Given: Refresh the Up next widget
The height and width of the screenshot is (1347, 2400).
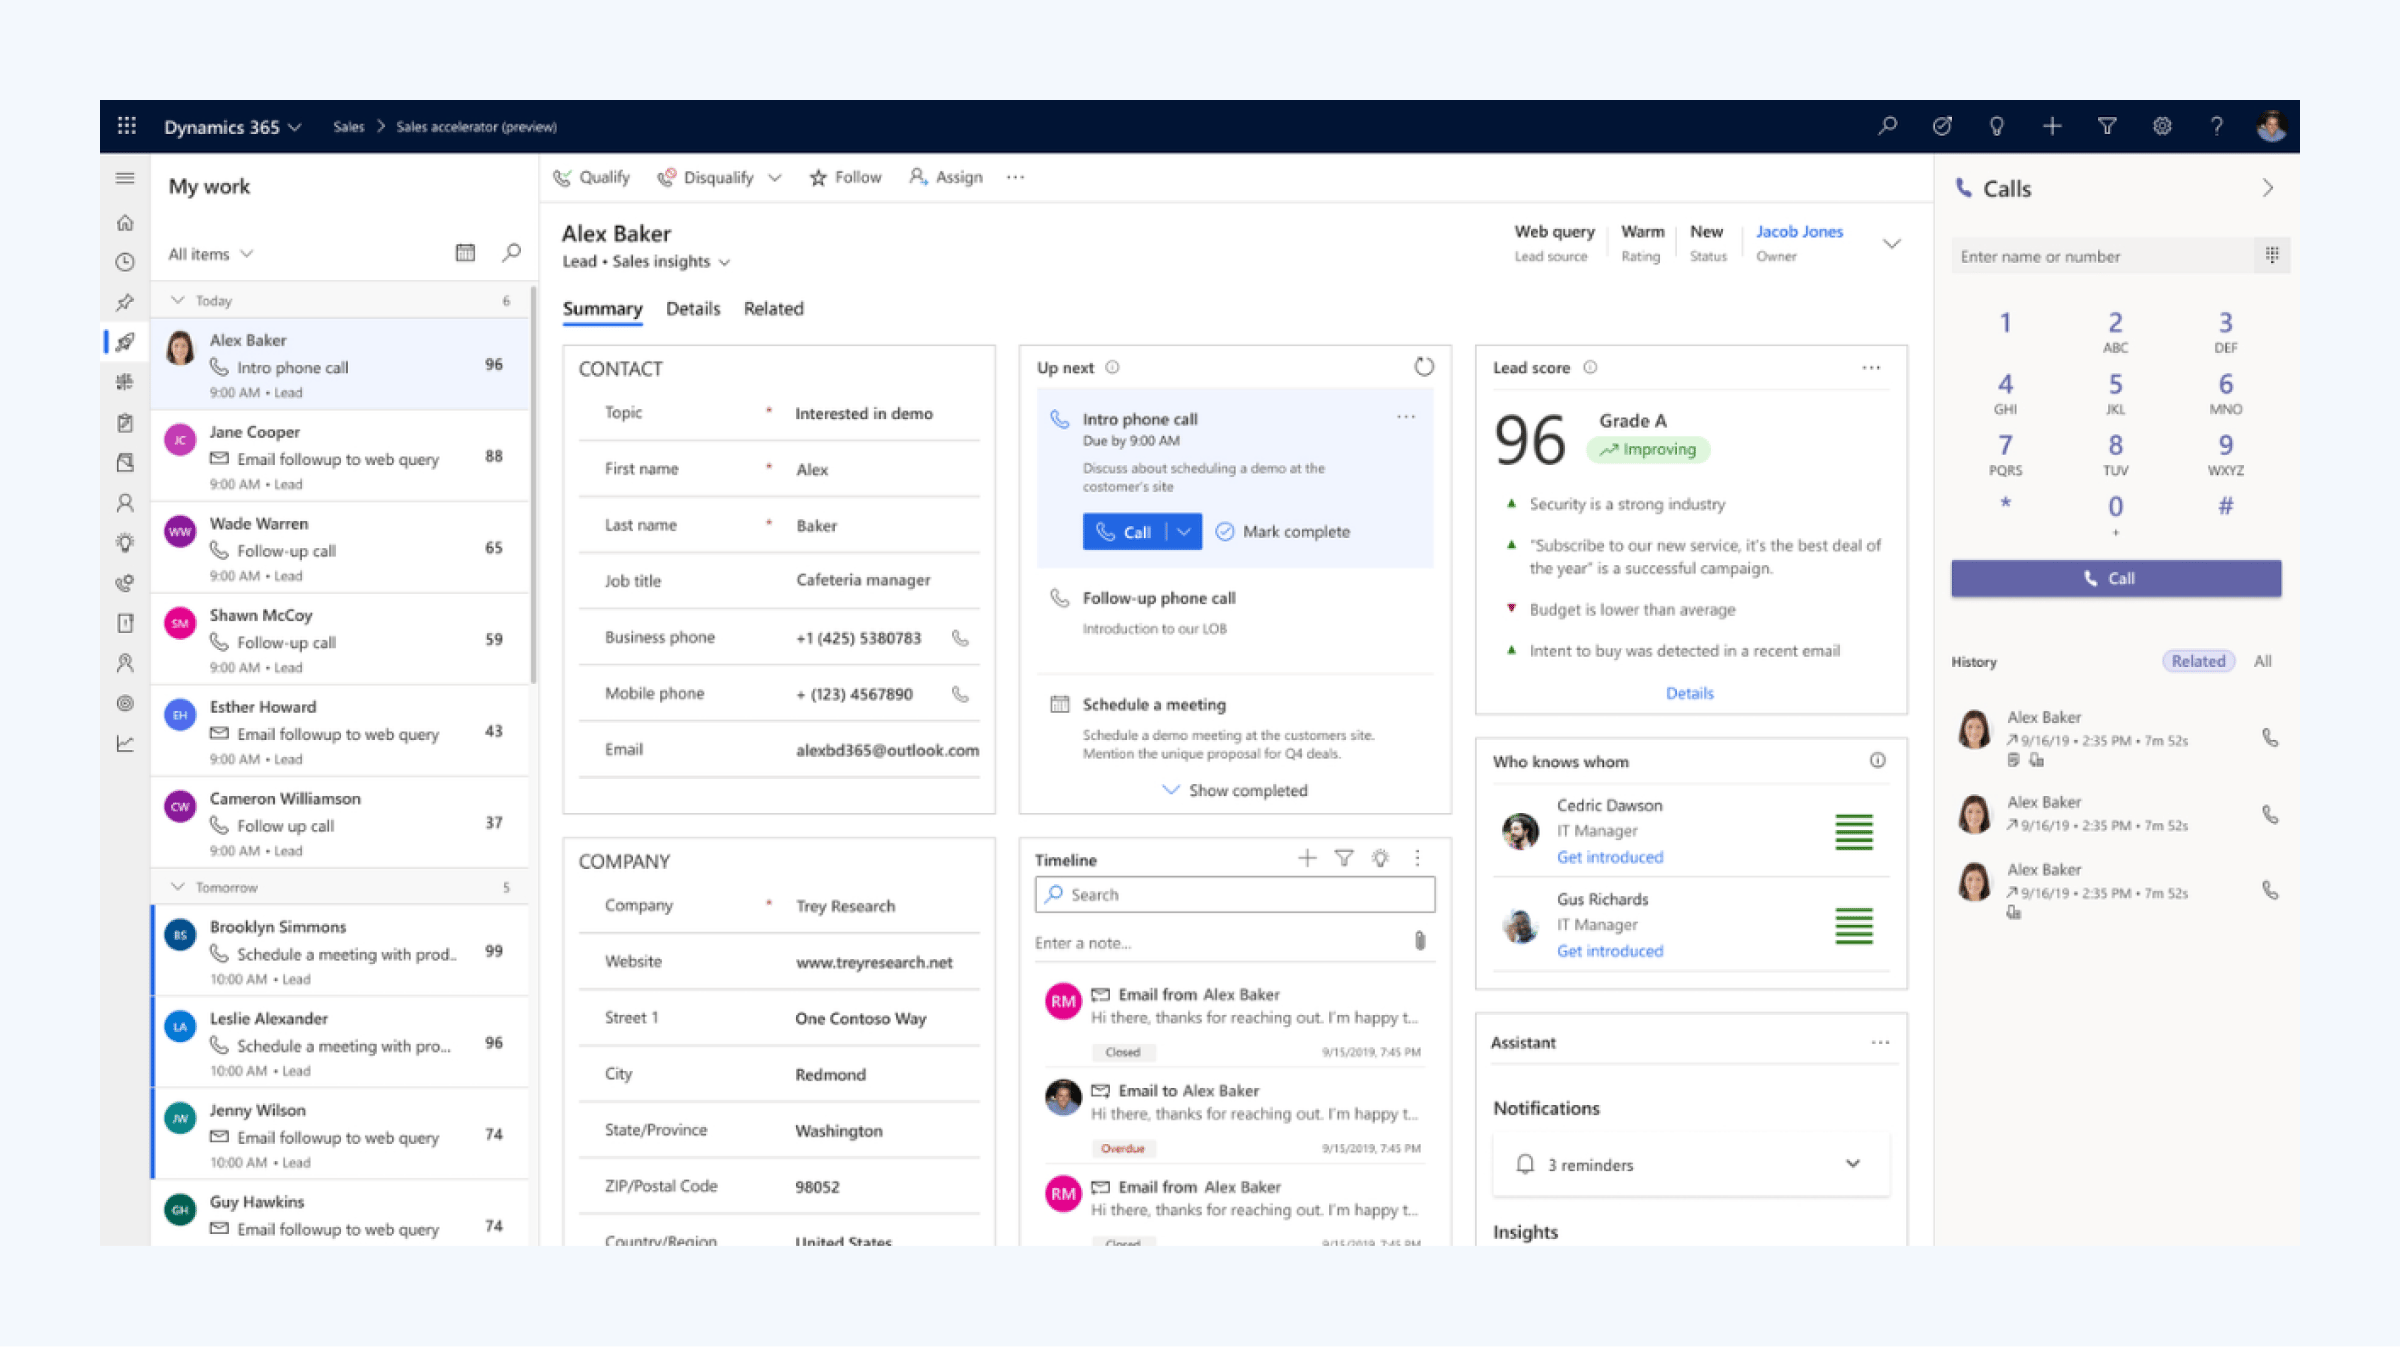Looking at the screenshot, I should 1423,367.
